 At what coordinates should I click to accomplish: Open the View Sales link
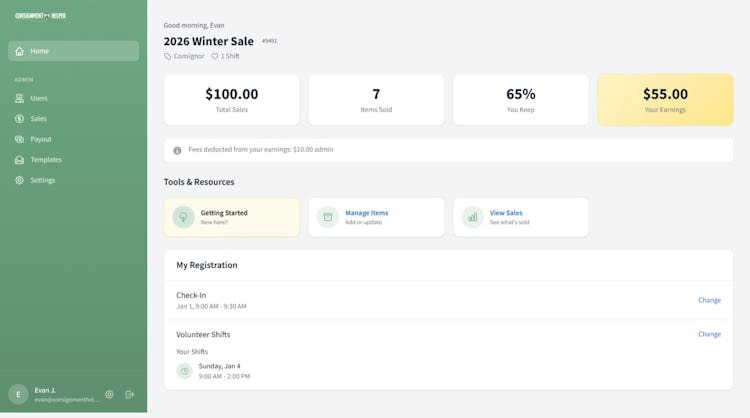(x=506, y=213)
